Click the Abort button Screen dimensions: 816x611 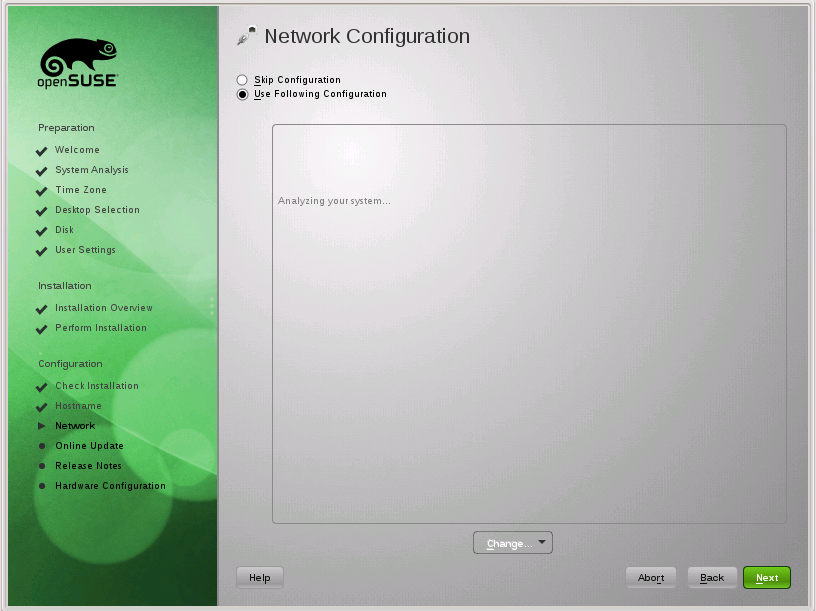[x=651, y=578]
